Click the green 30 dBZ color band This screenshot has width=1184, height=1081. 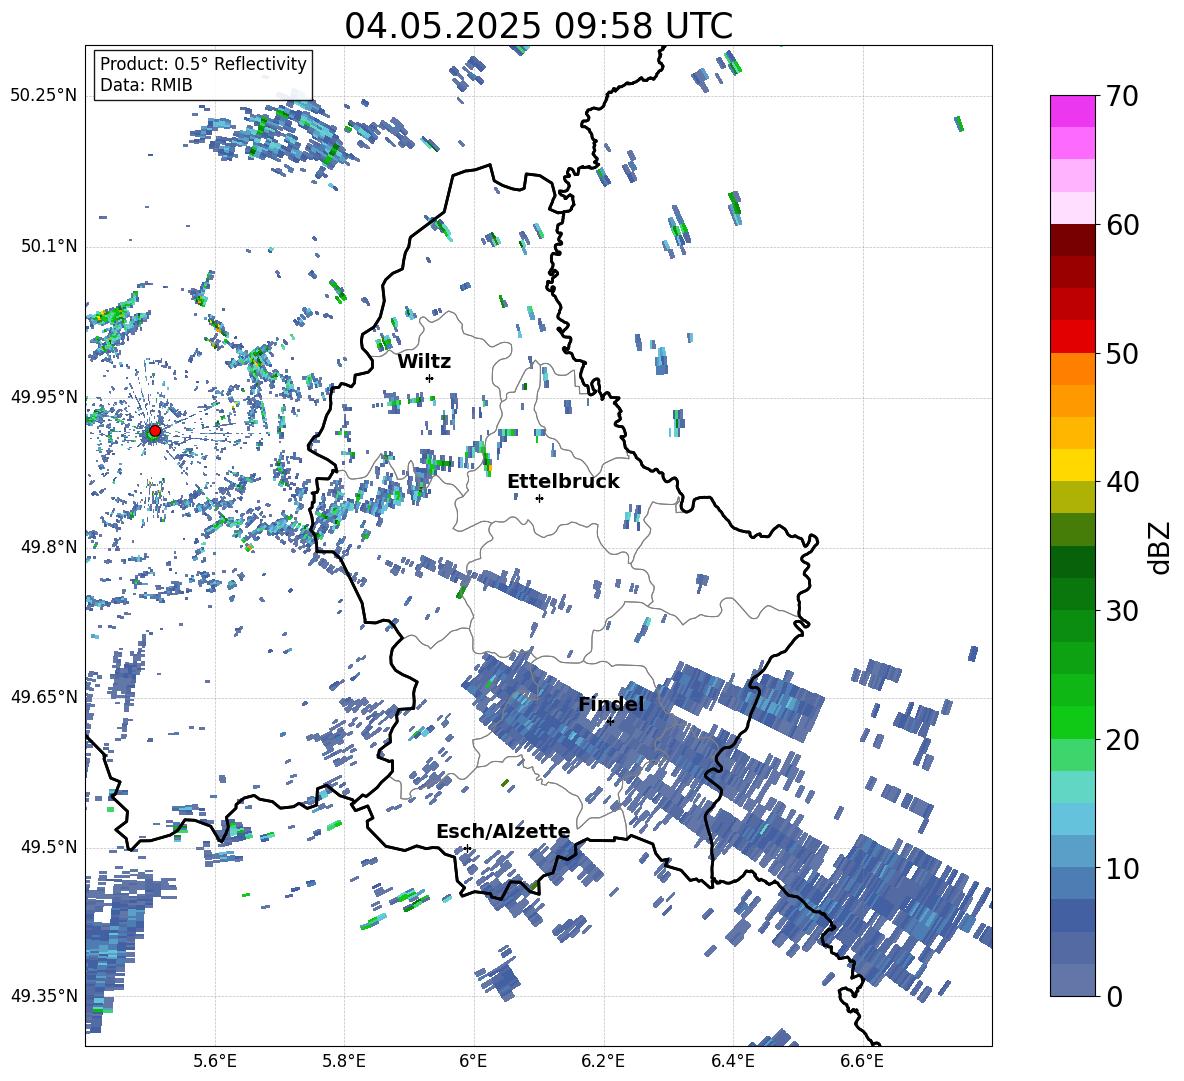[1072, 594]
